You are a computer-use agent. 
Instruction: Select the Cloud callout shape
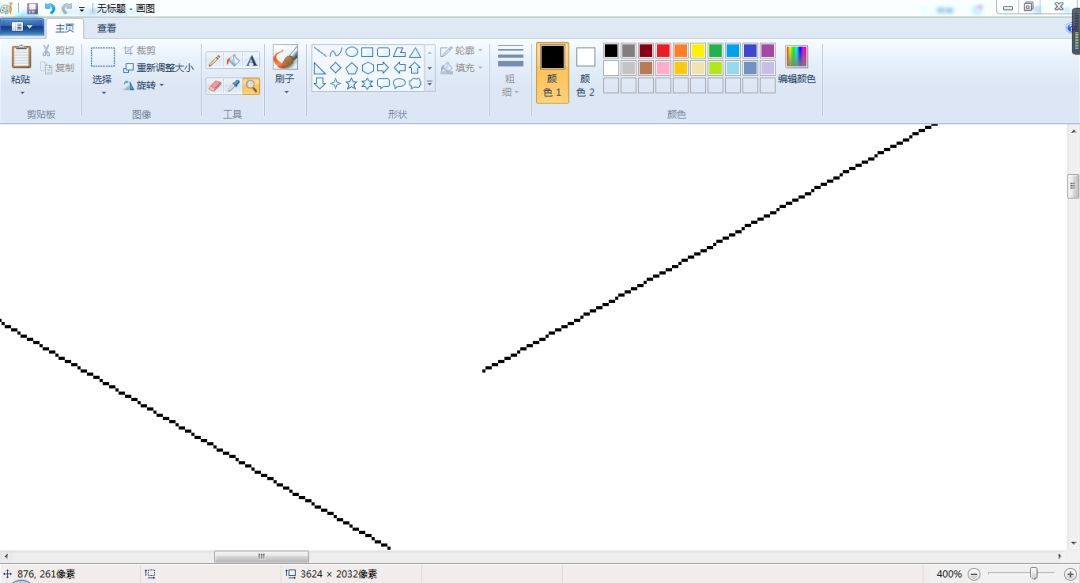click(415, 83)
